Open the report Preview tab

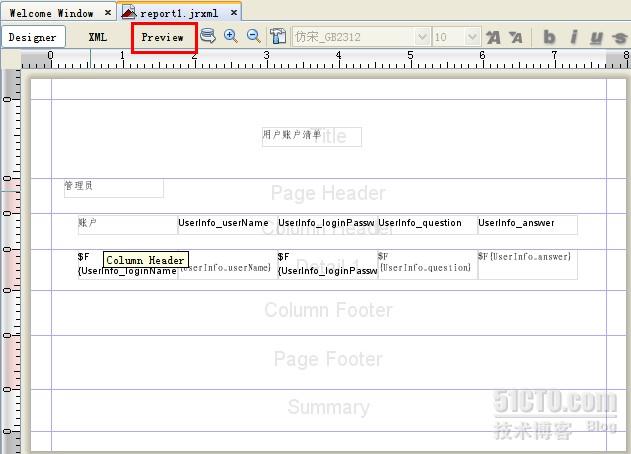tap(163, 37)
